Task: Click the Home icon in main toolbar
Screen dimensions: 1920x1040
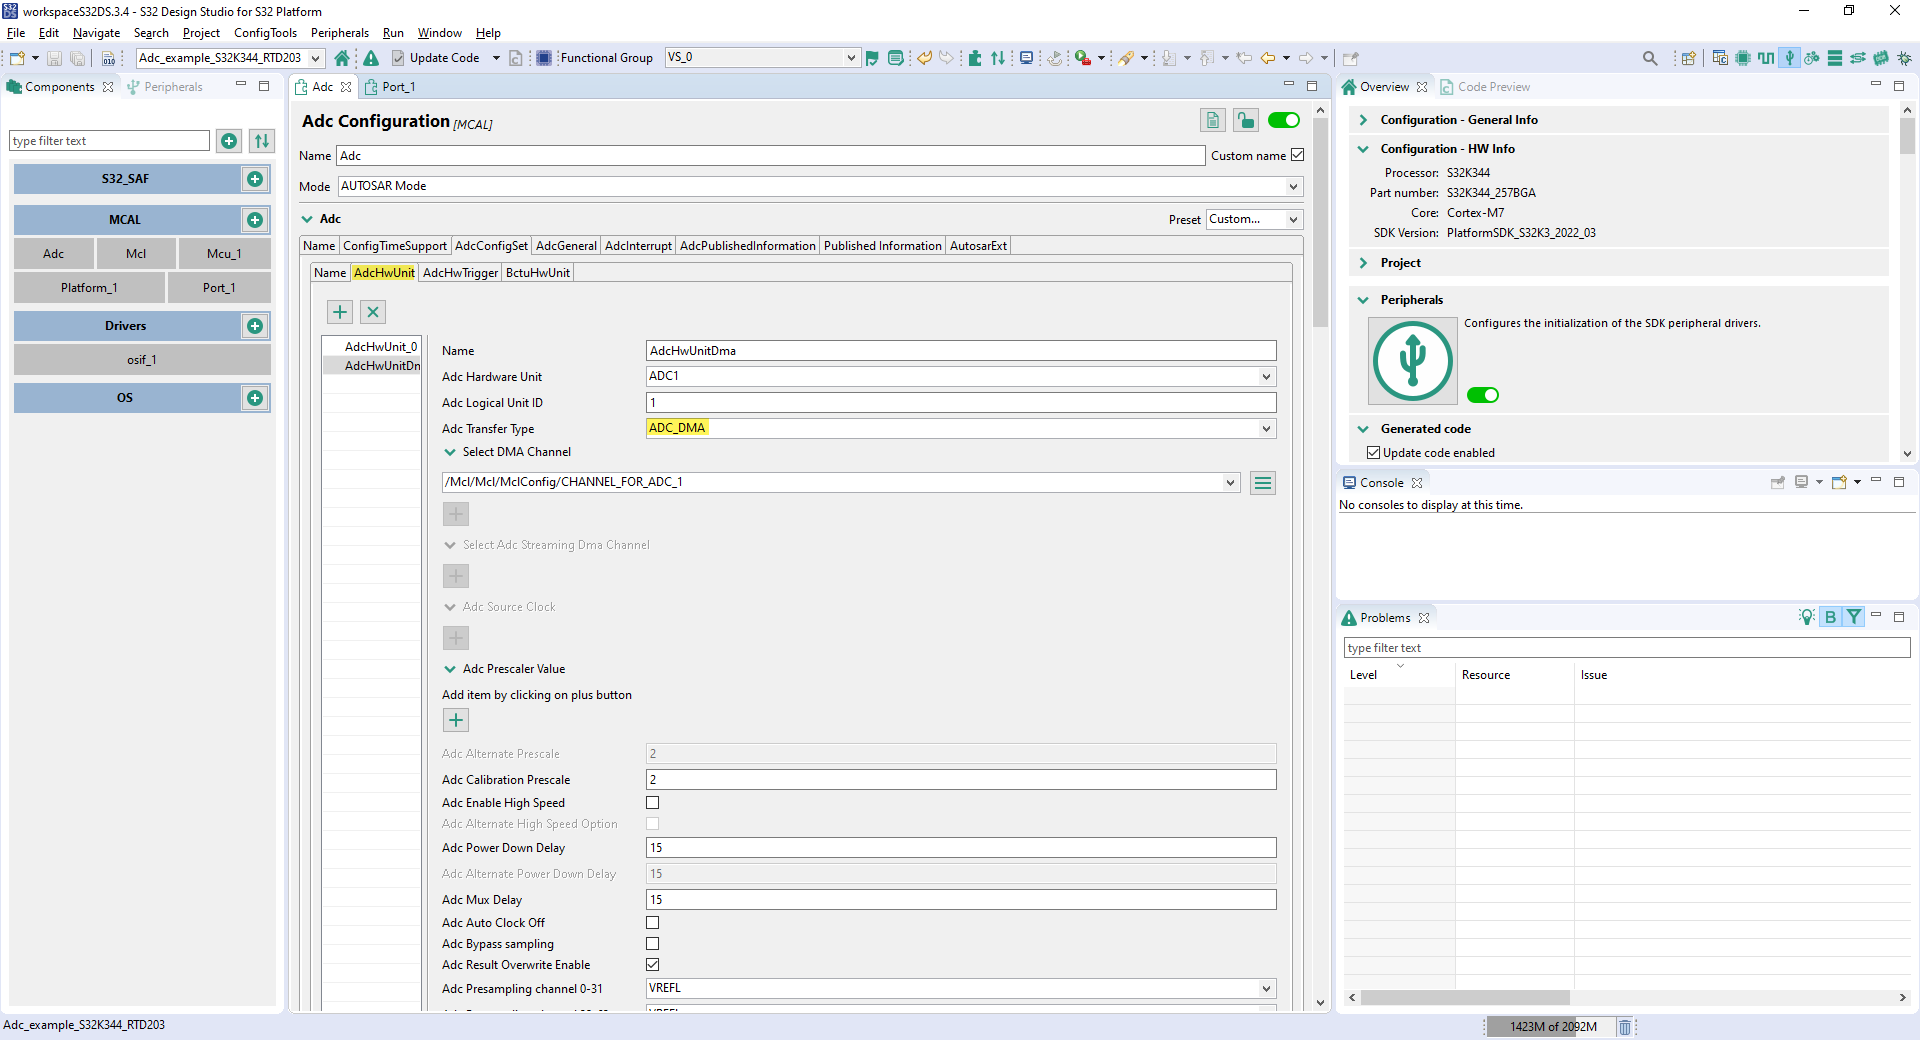Action: click(x=342, y=58)
